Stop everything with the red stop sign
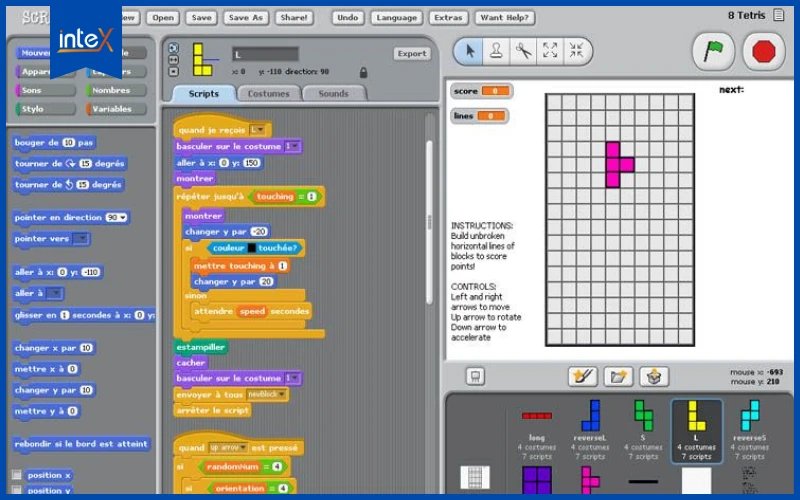Image resolution: width=800 pixels, height=500 pixels. tap(763, 52)
